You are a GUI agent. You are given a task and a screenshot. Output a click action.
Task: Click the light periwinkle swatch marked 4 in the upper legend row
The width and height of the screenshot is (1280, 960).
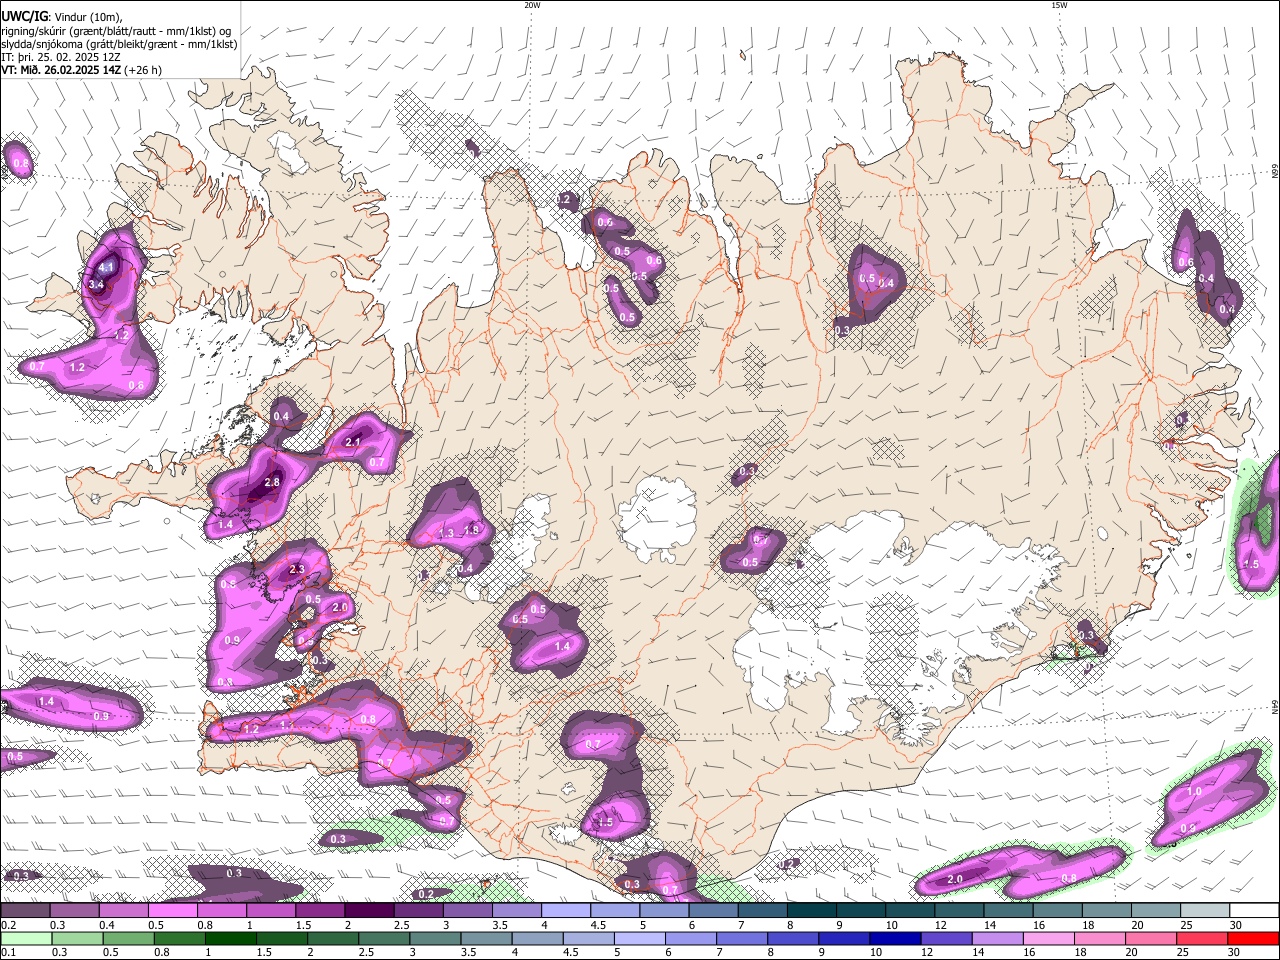click(x=566, y=911)
